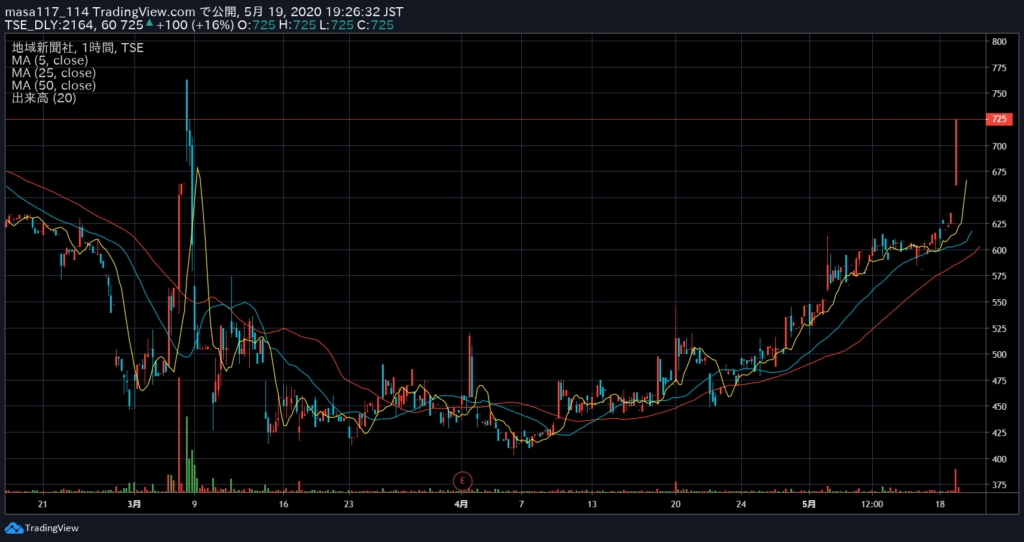Click the 600 price axis label
Image resolution: width=1024 pixels, height=542 pixels.
pyautogui.click(x=999, y=250)
